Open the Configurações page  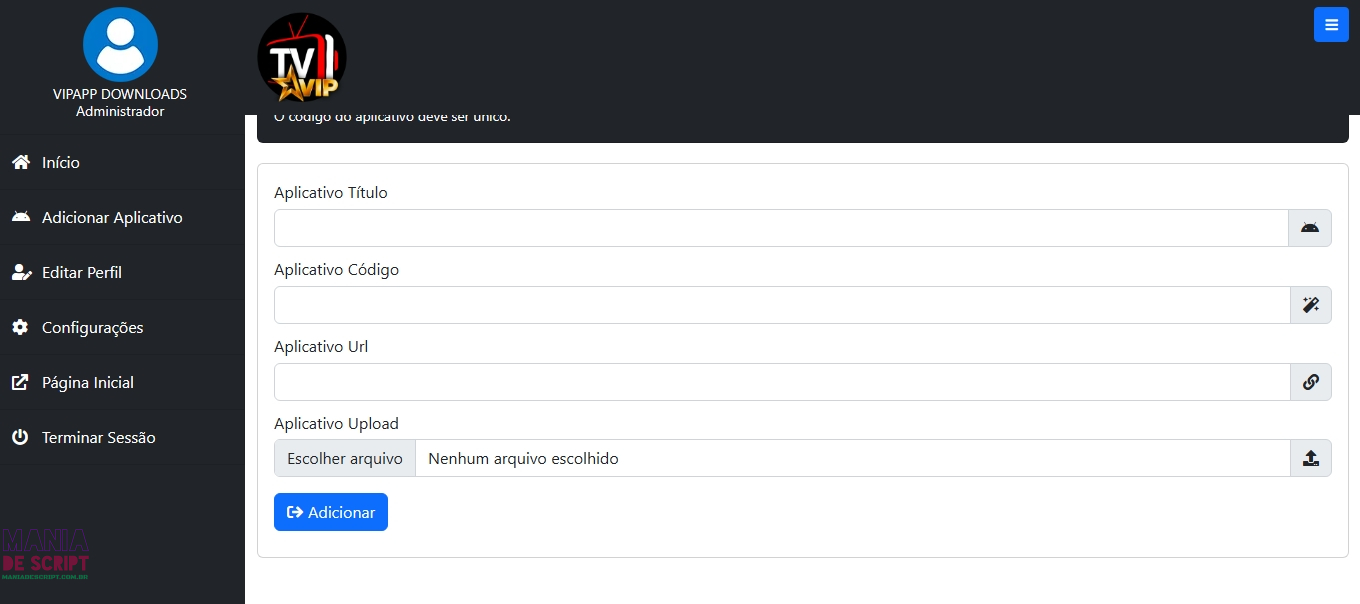(122, 327)
